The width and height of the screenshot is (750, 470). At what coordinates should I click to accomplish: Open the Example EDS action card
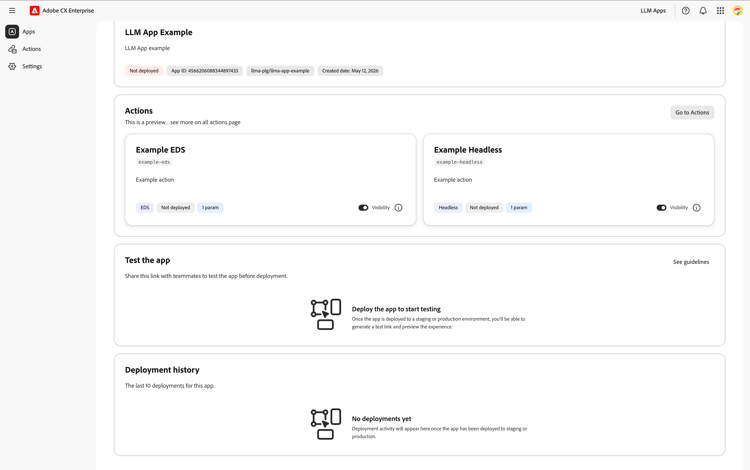pos(270,179)
